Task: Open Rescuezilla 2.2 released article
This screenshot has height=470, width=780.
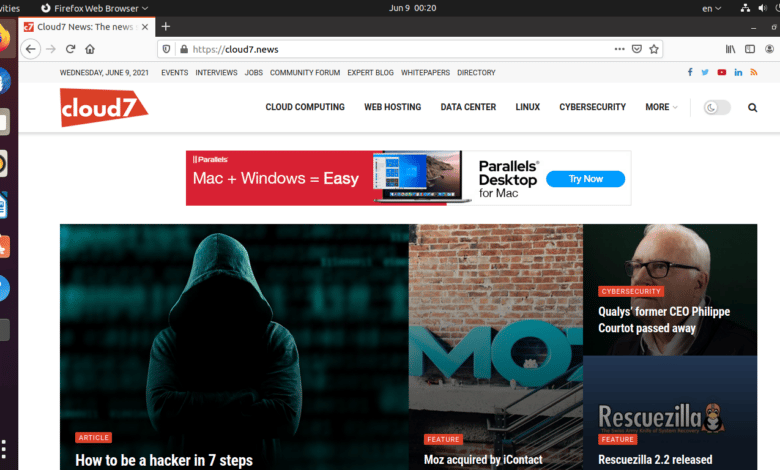Action: point(655,460)
